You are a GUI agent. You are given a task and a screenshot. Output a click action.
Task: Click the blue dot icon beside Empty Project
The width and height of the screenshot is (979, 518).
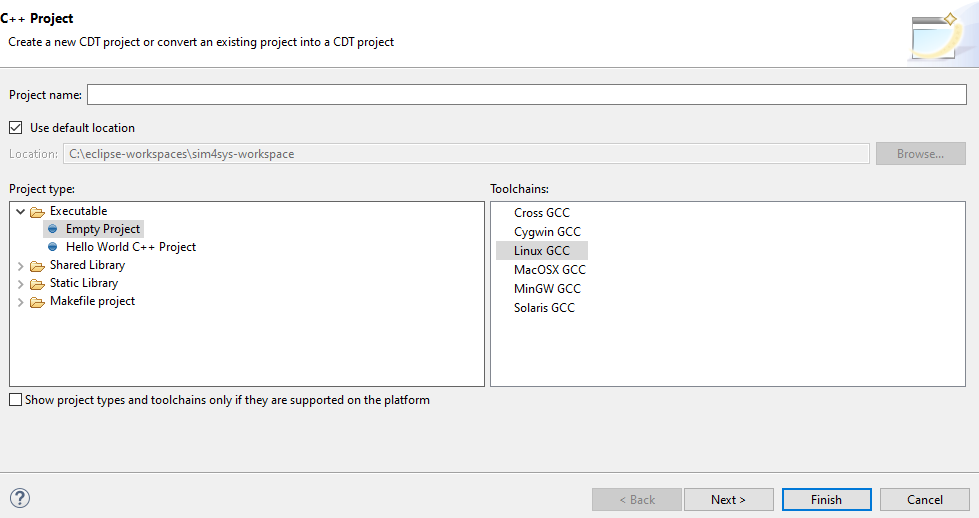click(52, 229)
